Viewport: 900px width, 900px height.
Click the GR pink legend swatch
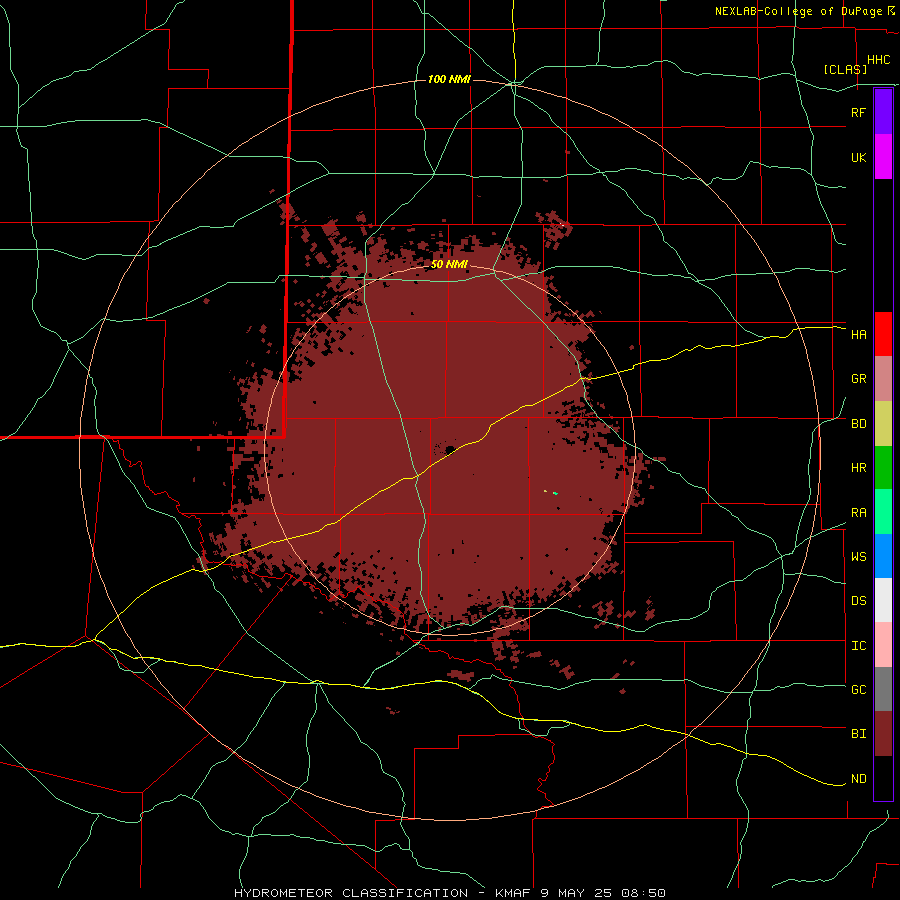click(x=883, y=379)
